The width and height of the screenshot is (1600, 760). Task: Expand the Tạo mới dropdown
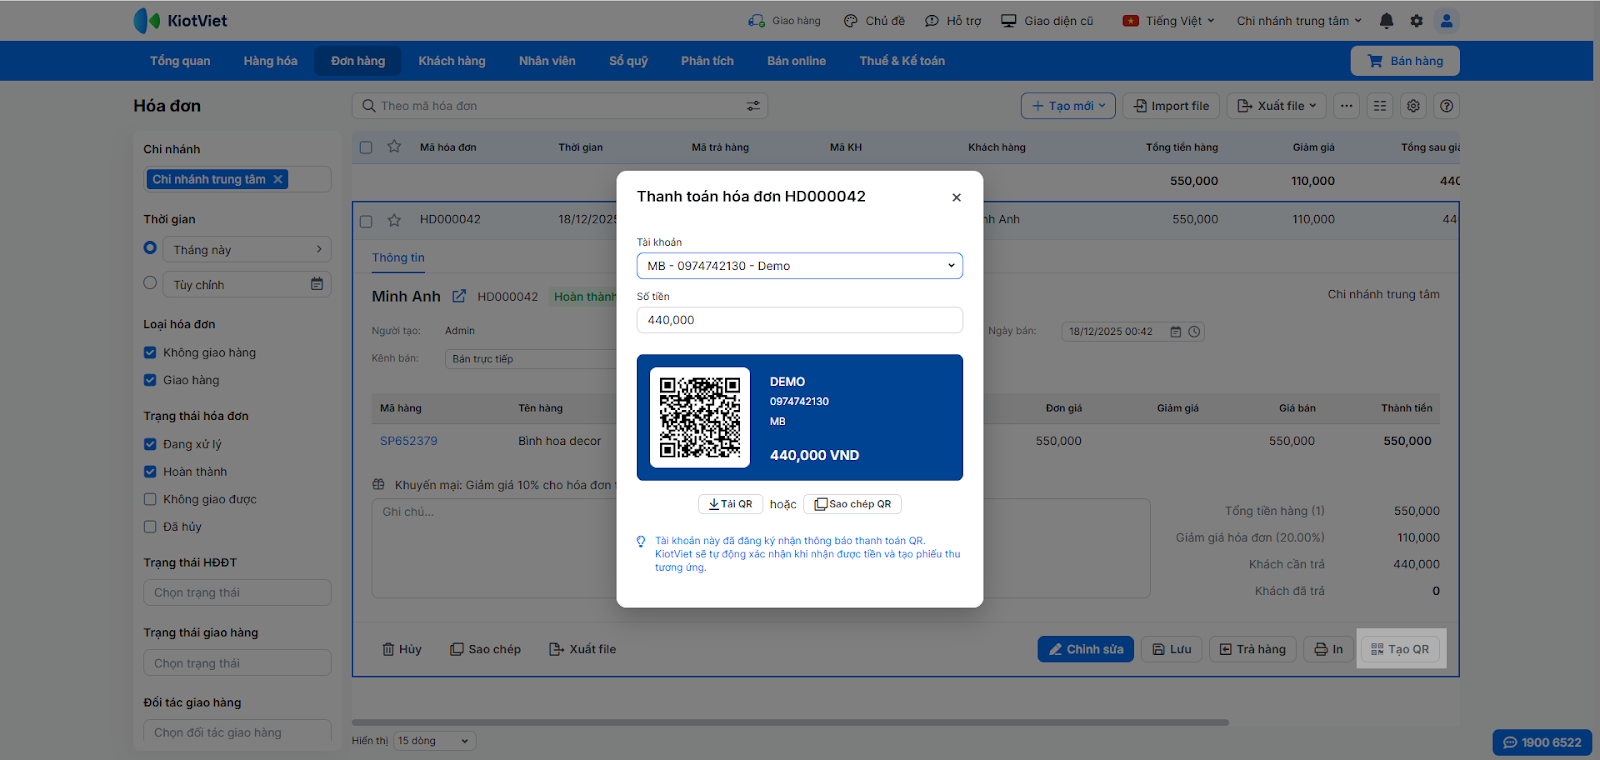(1068, 106)
